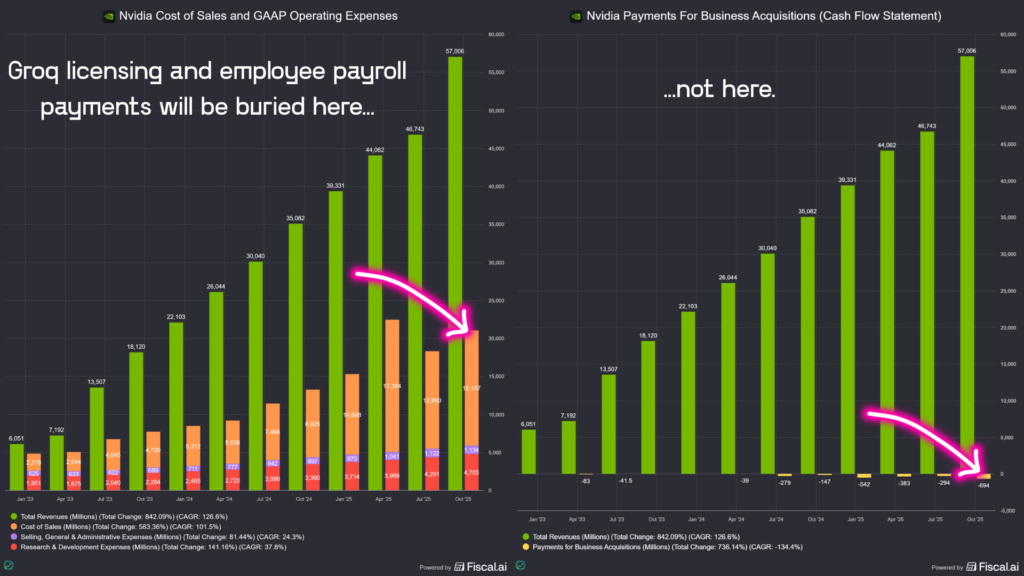Click 'Nvidia Cost of Sales and GAAP Operating Expenses' title
The image size is (1024, 576).
pyautogui.click(x=258, y=16)
